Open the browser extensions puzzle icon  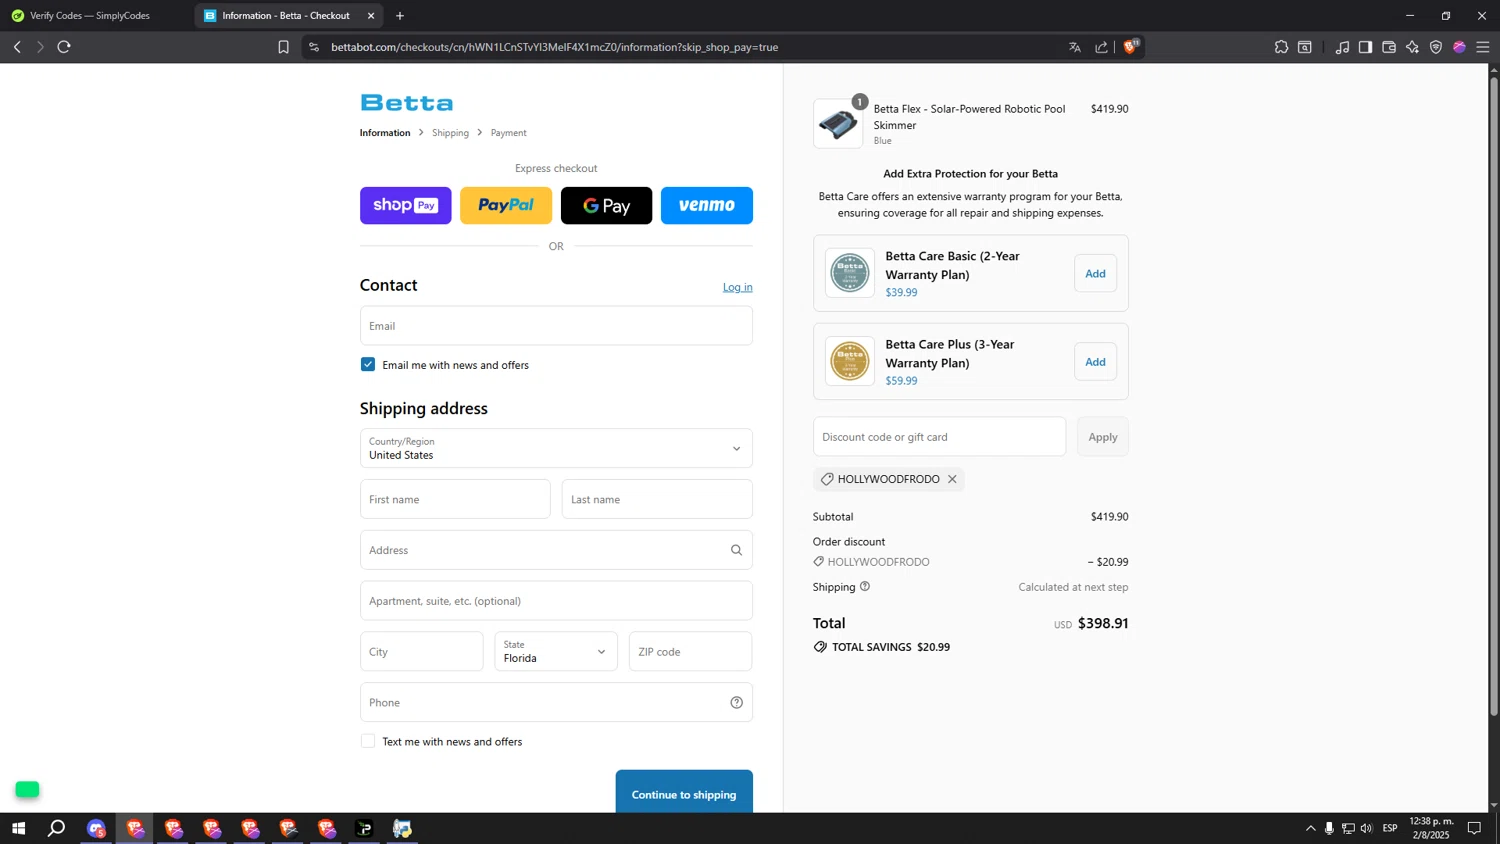coord(1281,47)
